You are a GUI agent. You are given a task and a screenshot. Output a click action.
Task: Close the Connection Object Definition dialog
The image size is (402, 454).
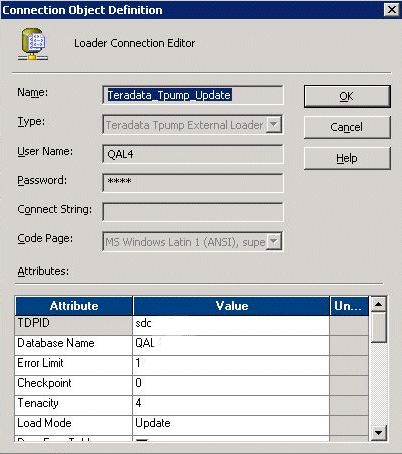pyautogui.click(x=392, y=9)
